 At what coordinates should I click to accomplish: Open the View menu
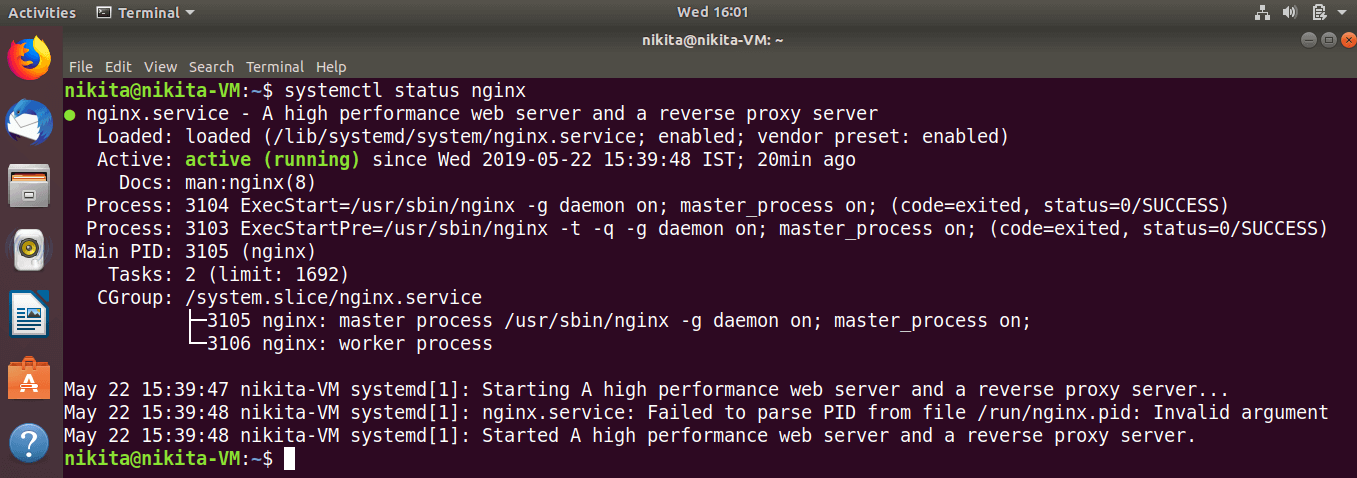pos(160,67)
